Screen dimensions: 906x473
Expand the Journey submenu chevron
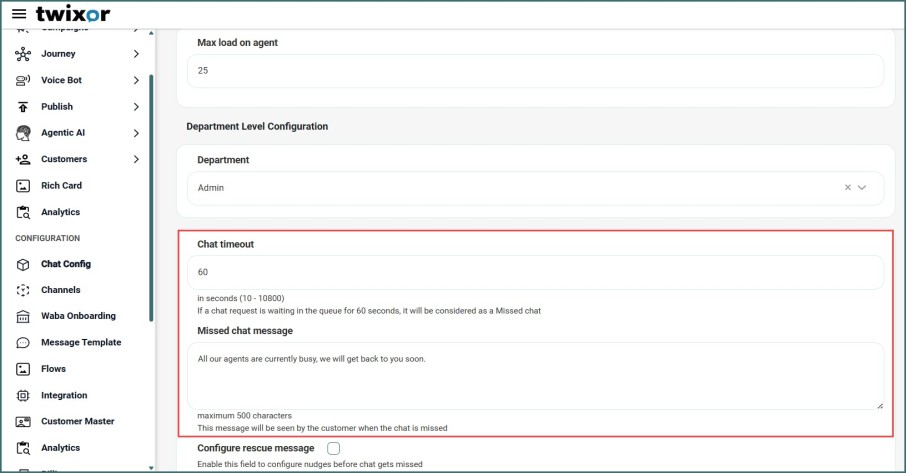(136, 54)
